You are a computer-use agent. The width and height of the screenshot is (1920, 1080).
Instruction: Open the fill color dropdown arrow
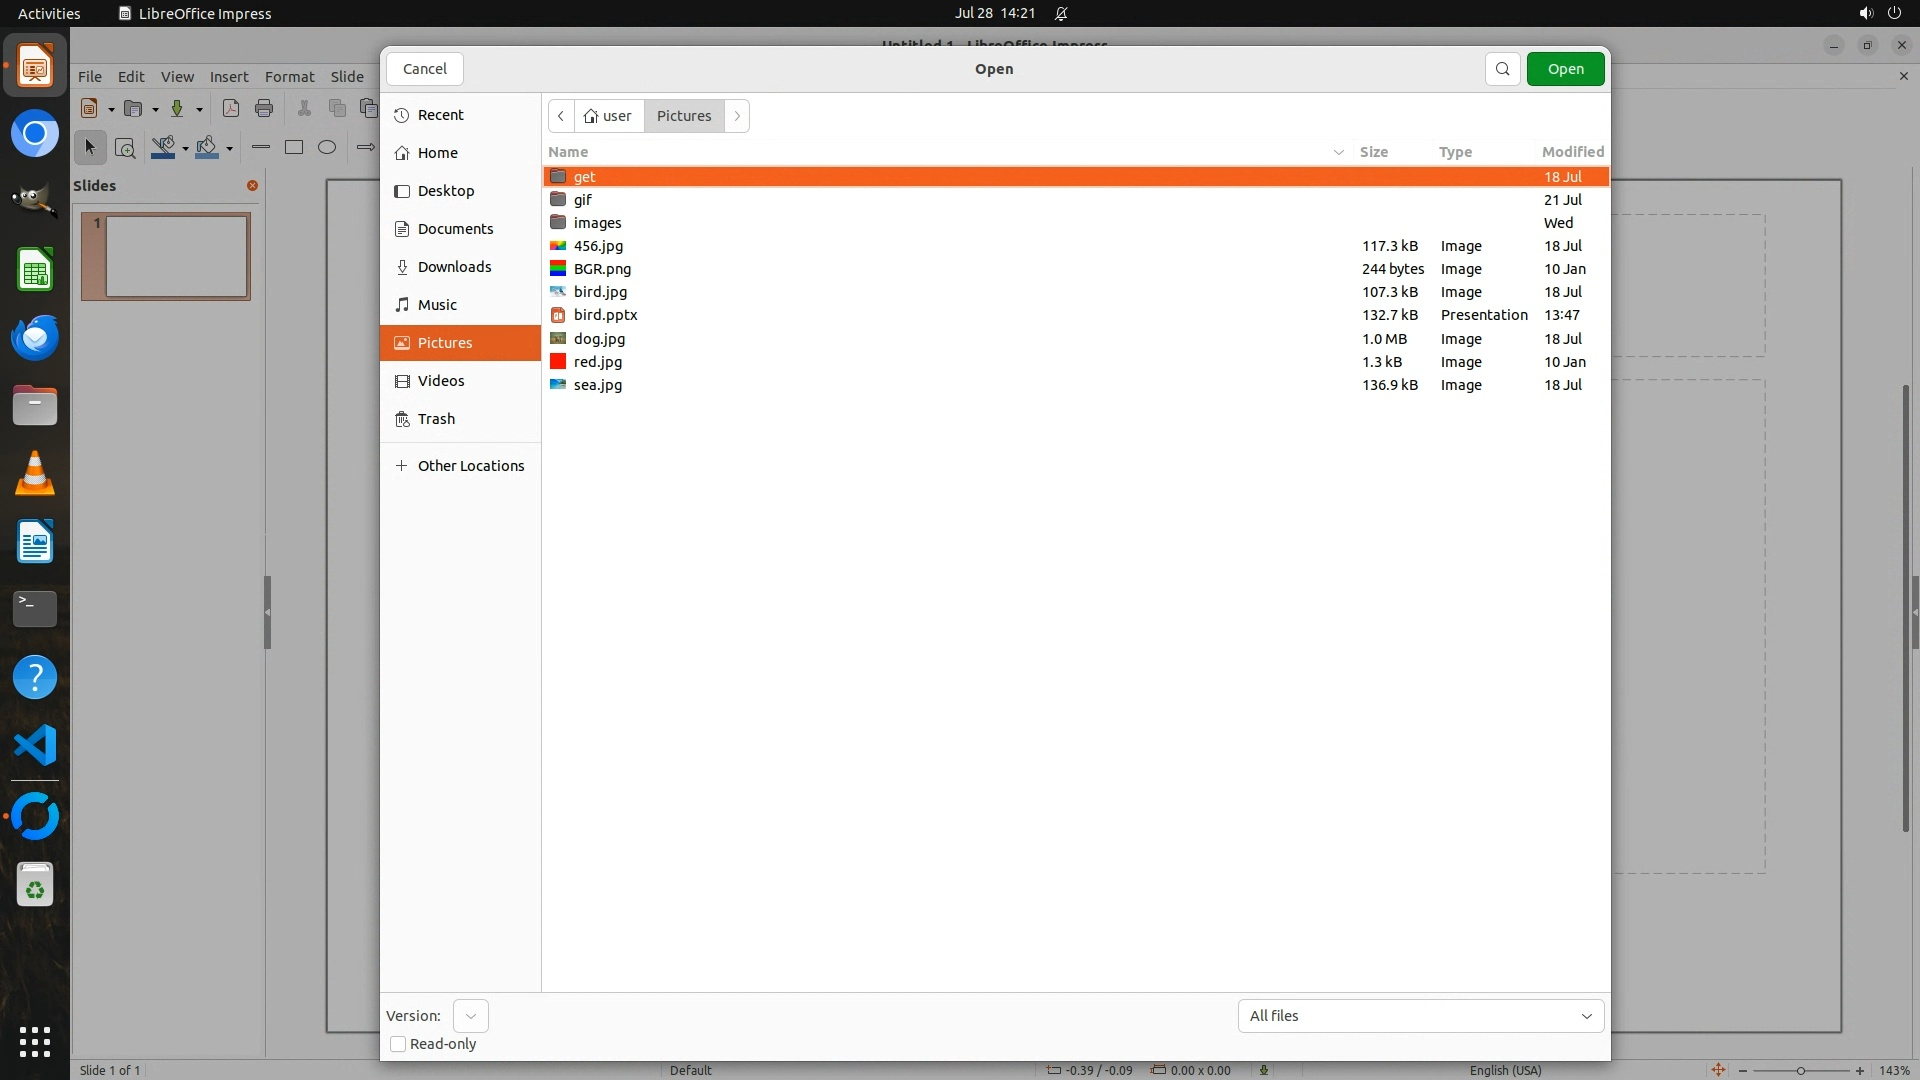[x=230, y=149]
